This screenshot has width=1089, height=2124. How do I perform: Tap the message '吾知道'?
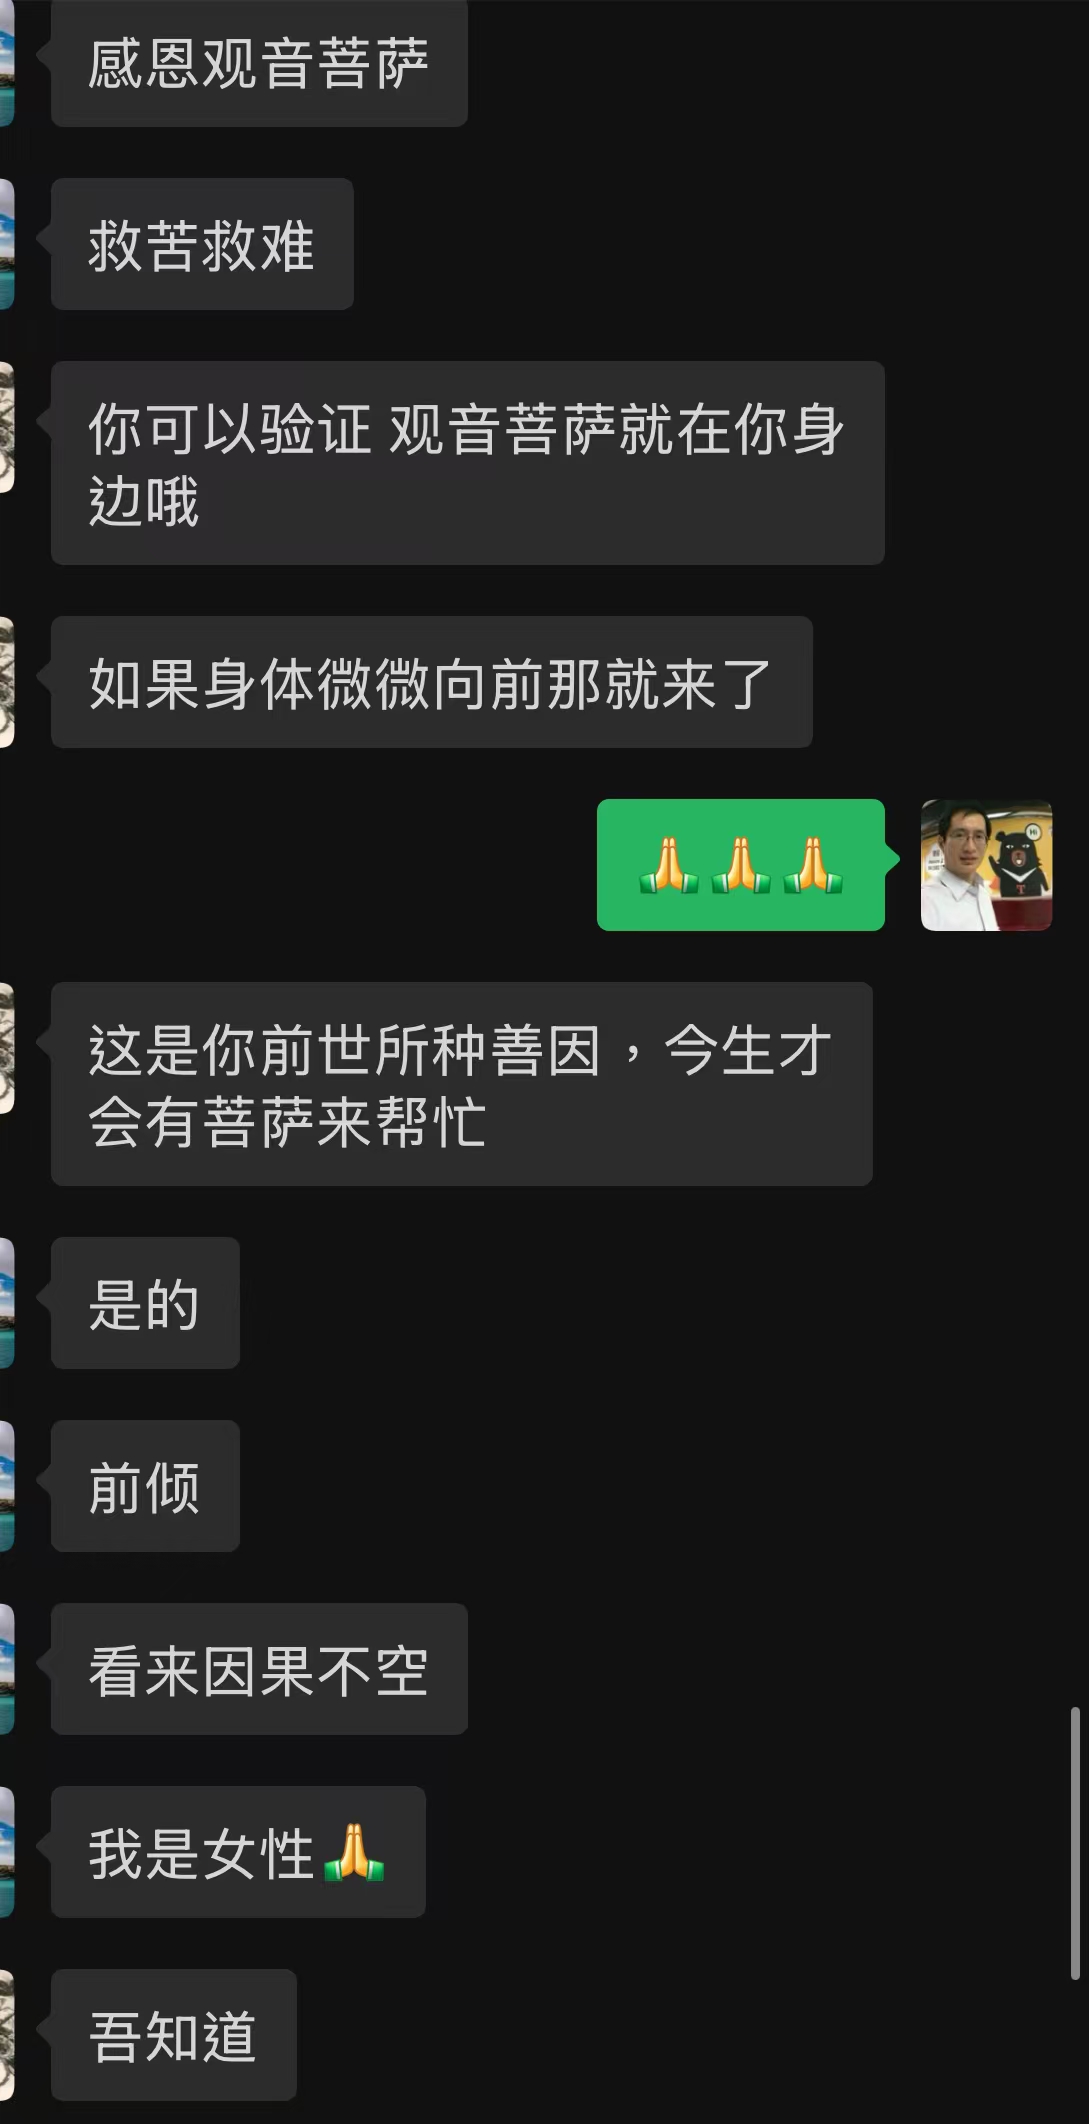tap(174, 2035)
